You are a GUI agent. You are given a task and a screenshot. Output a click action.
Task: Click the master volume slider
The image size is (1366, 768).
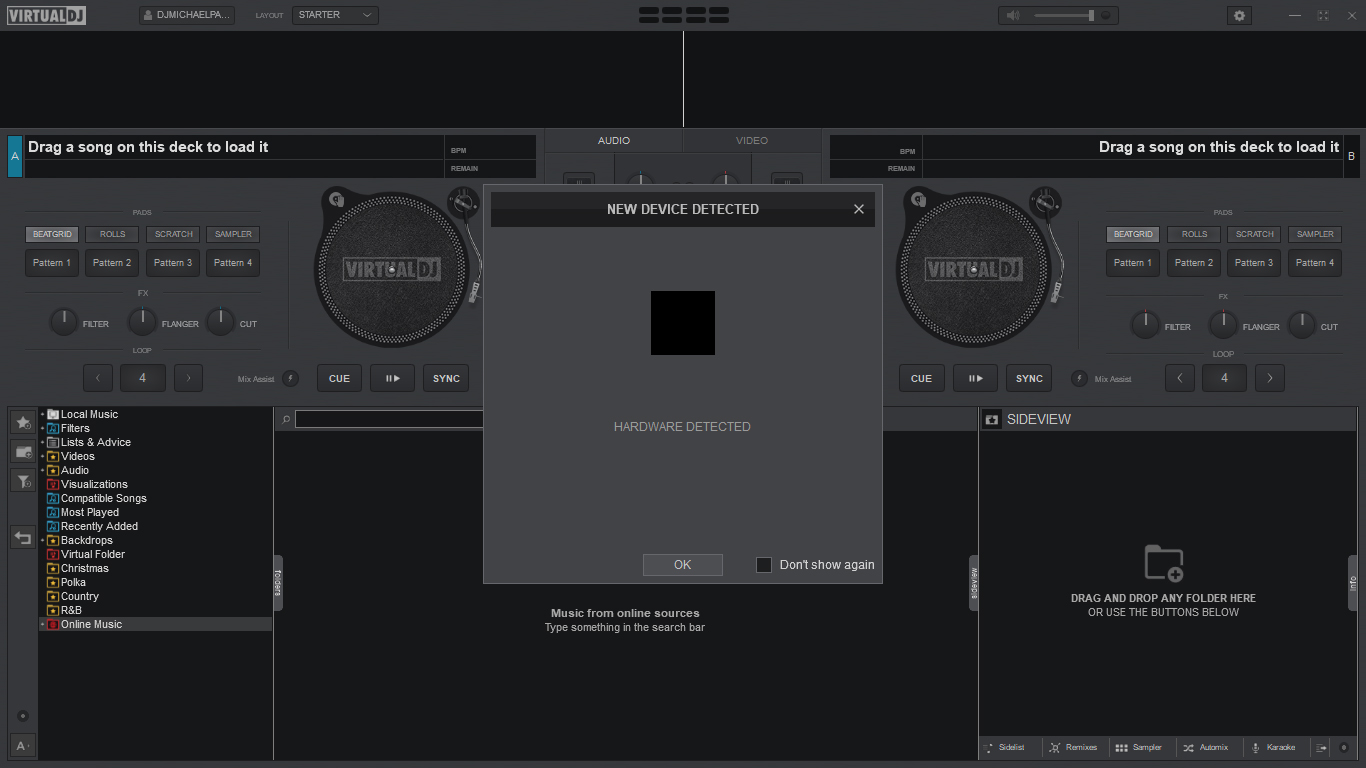tap(1066, 15)
